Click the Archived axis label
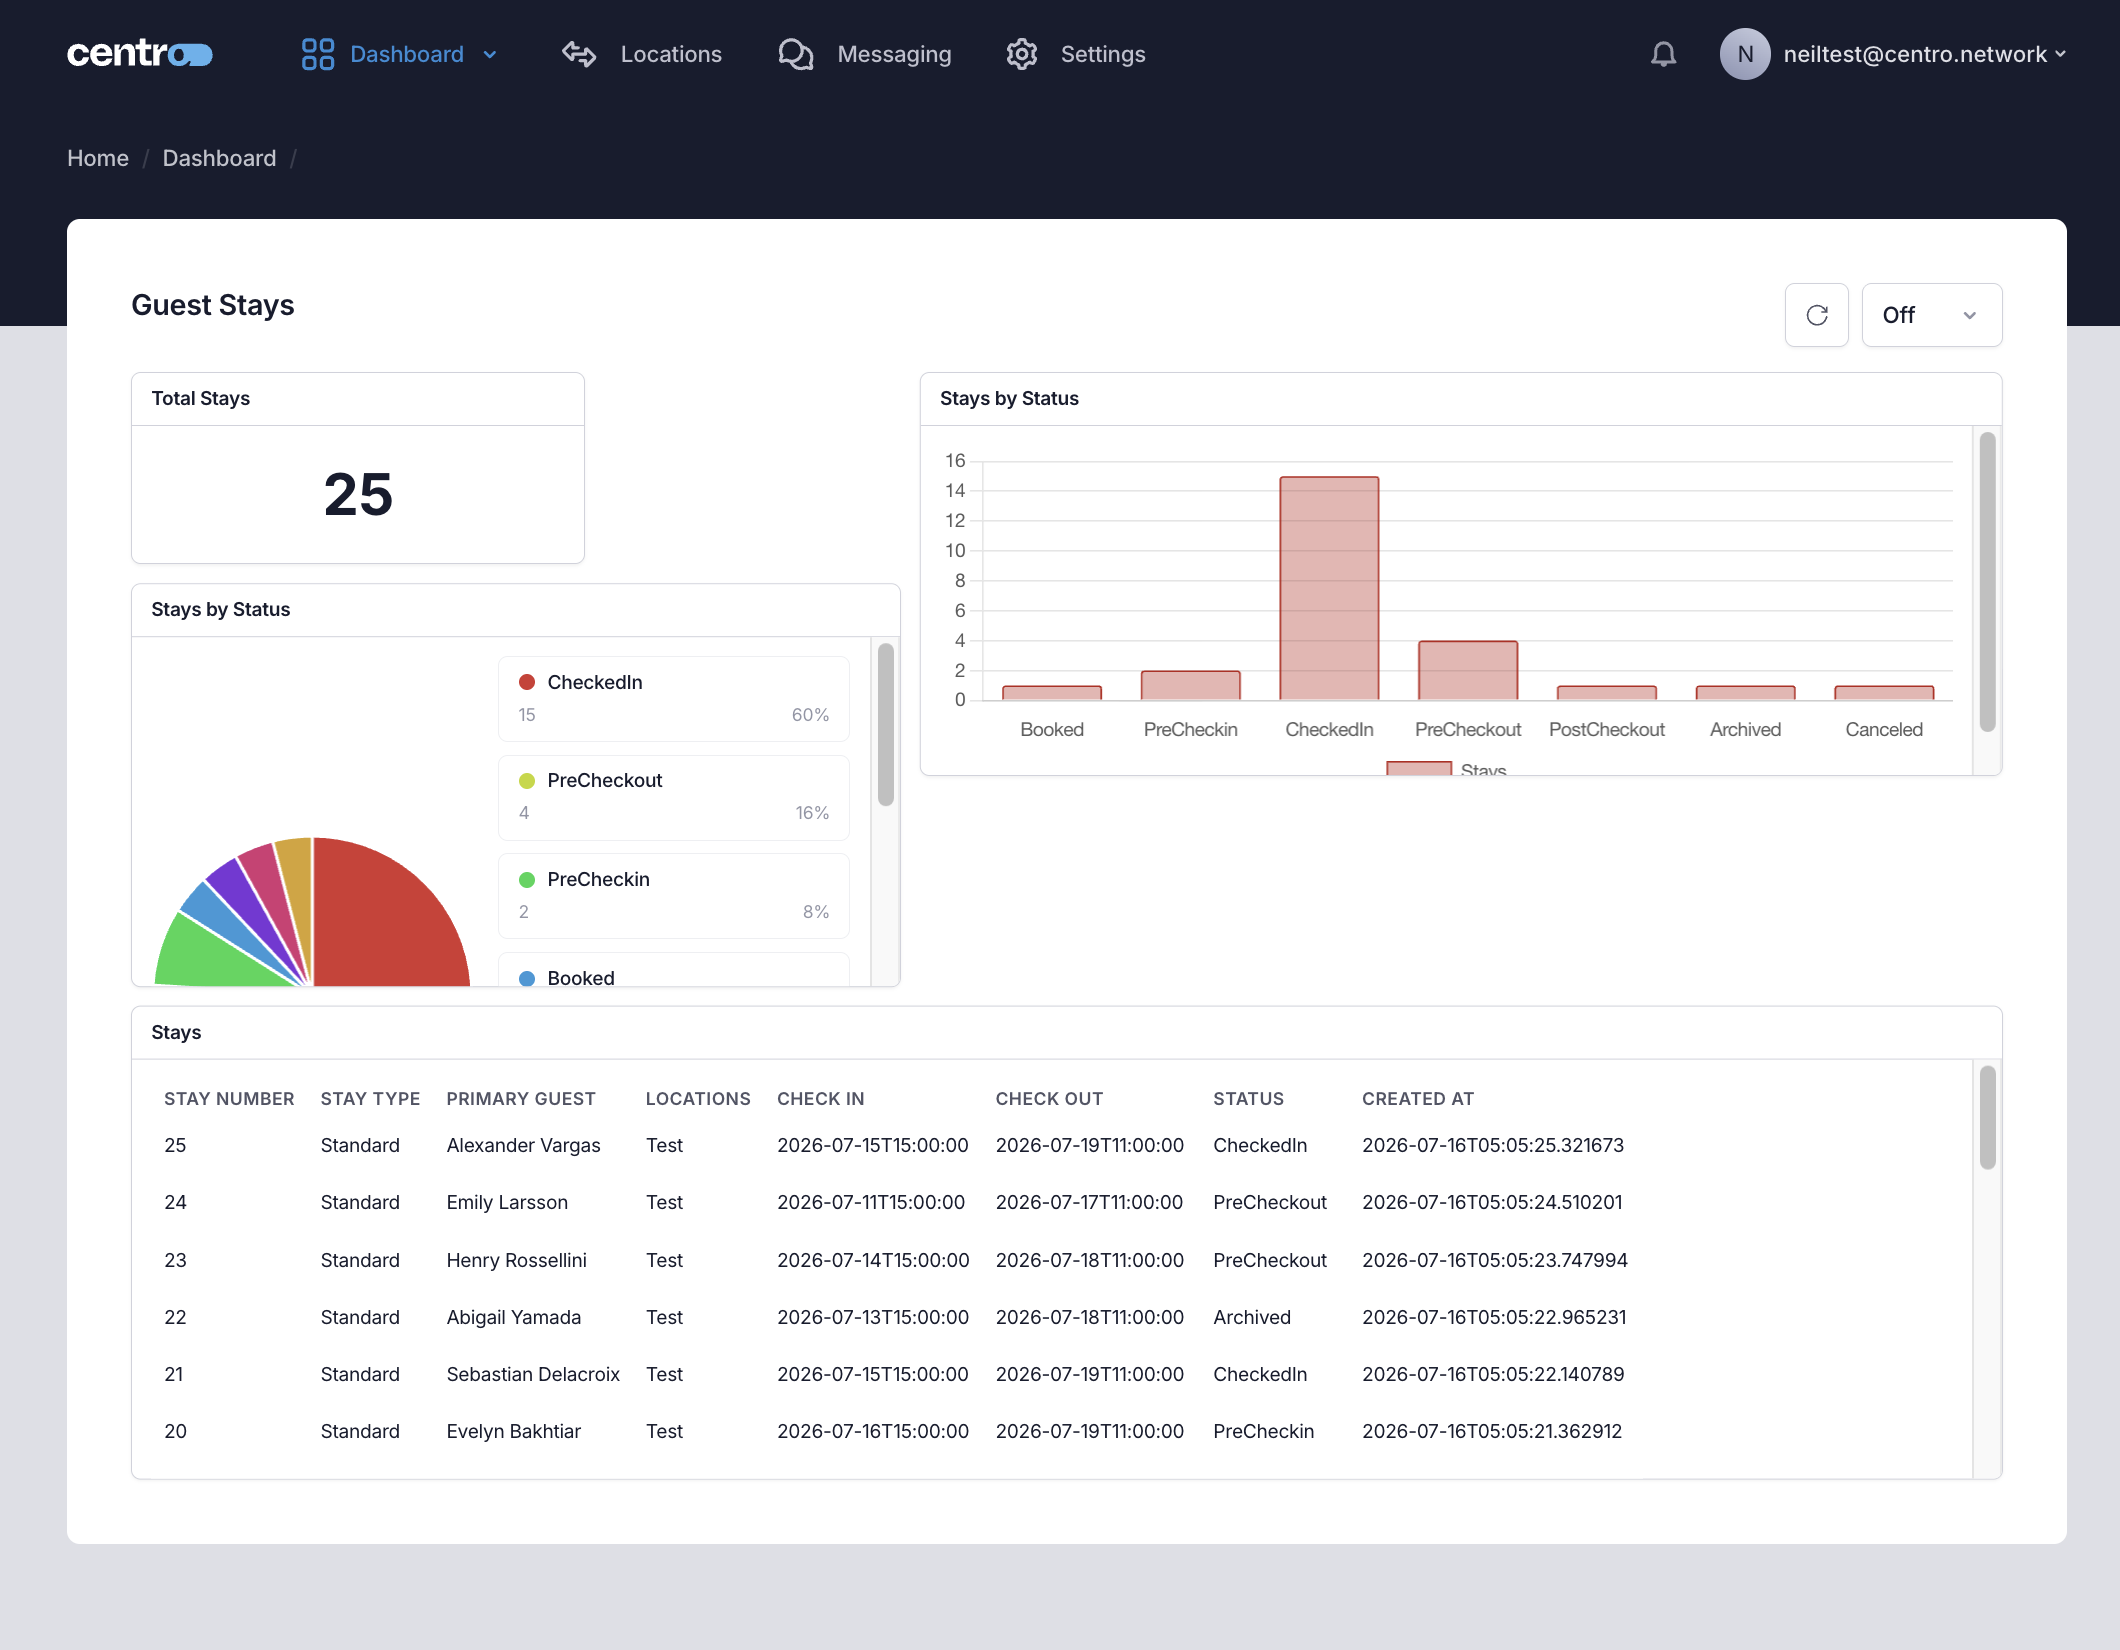This screenshot has height=1650, width=2120. pyautogui.click(x=1745, y=730)
